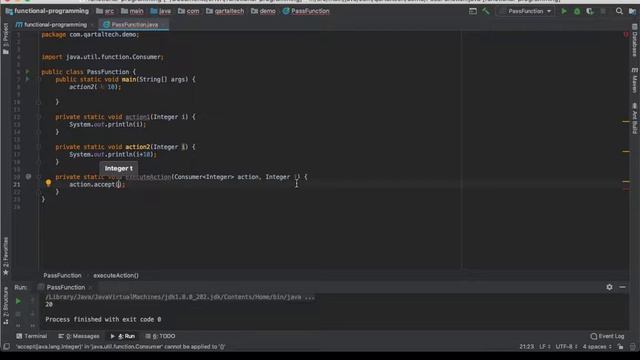The image size is (640, 360).
Task: Click main folder in navigation bar
Action: click(132, 11)
